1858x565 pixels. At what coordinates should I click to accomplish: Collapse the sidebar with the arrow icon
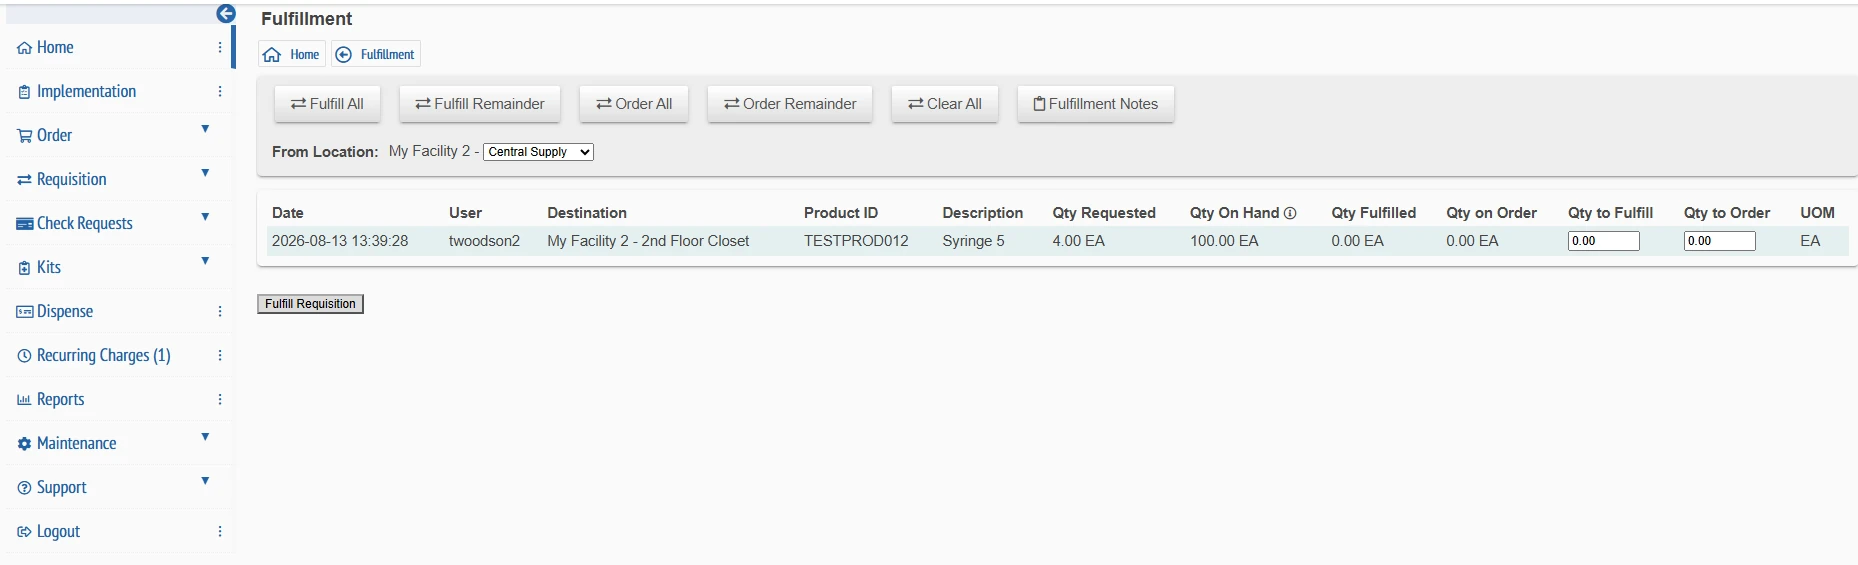pyautogui.click(x=226, y=14)
